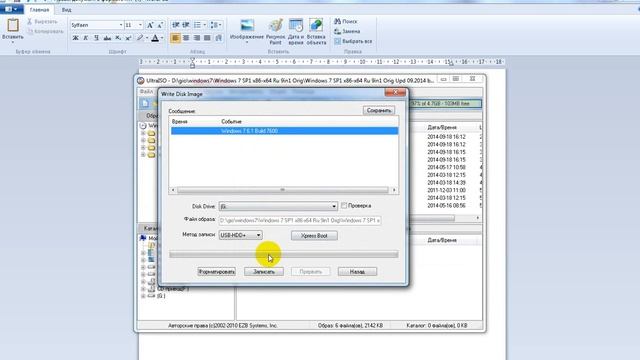The image size is (640, 360).
Task: Toggle strikethrough formatting in WordPad
Action: [x=107, y=38]
